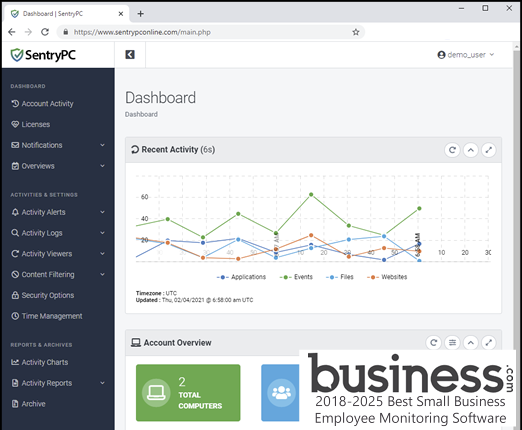Click the Events peak data point at 60
The width and height of the screenshot is (522, 430).
pyautogui.click(x=311, y=194)
